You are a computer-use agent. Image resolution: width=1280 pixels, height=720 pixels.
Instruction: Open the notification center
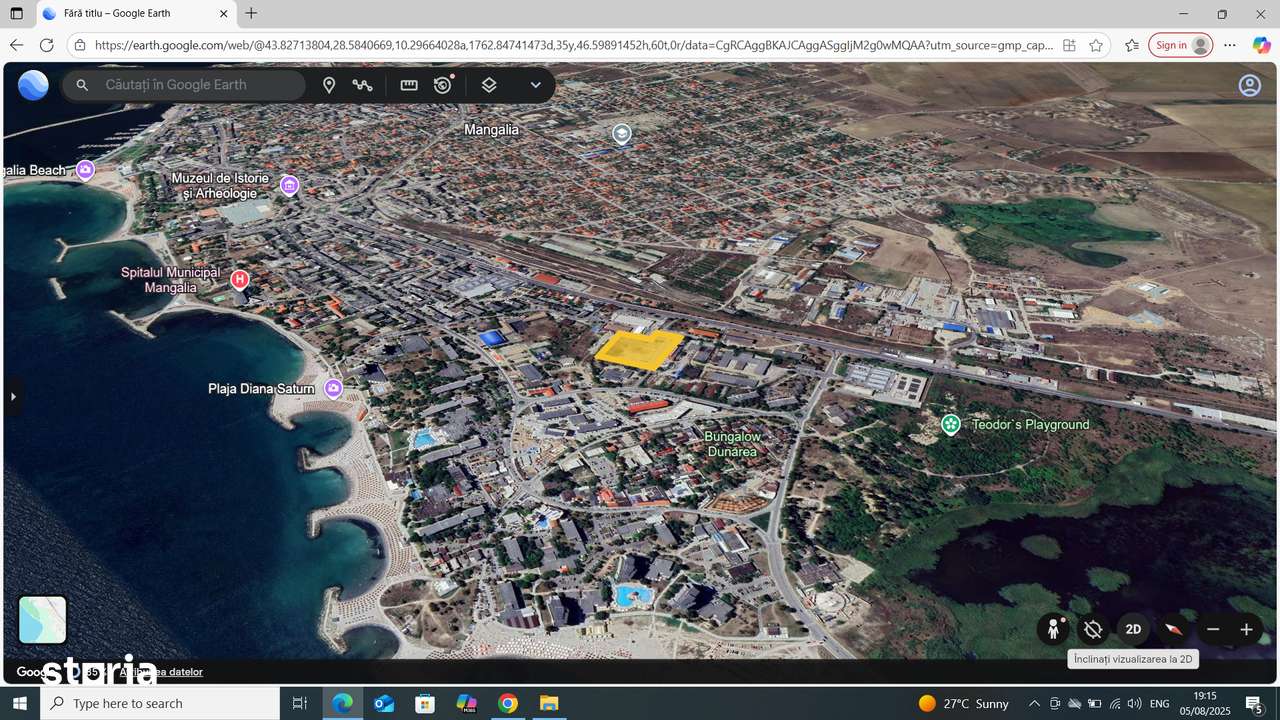[1254, 703]
